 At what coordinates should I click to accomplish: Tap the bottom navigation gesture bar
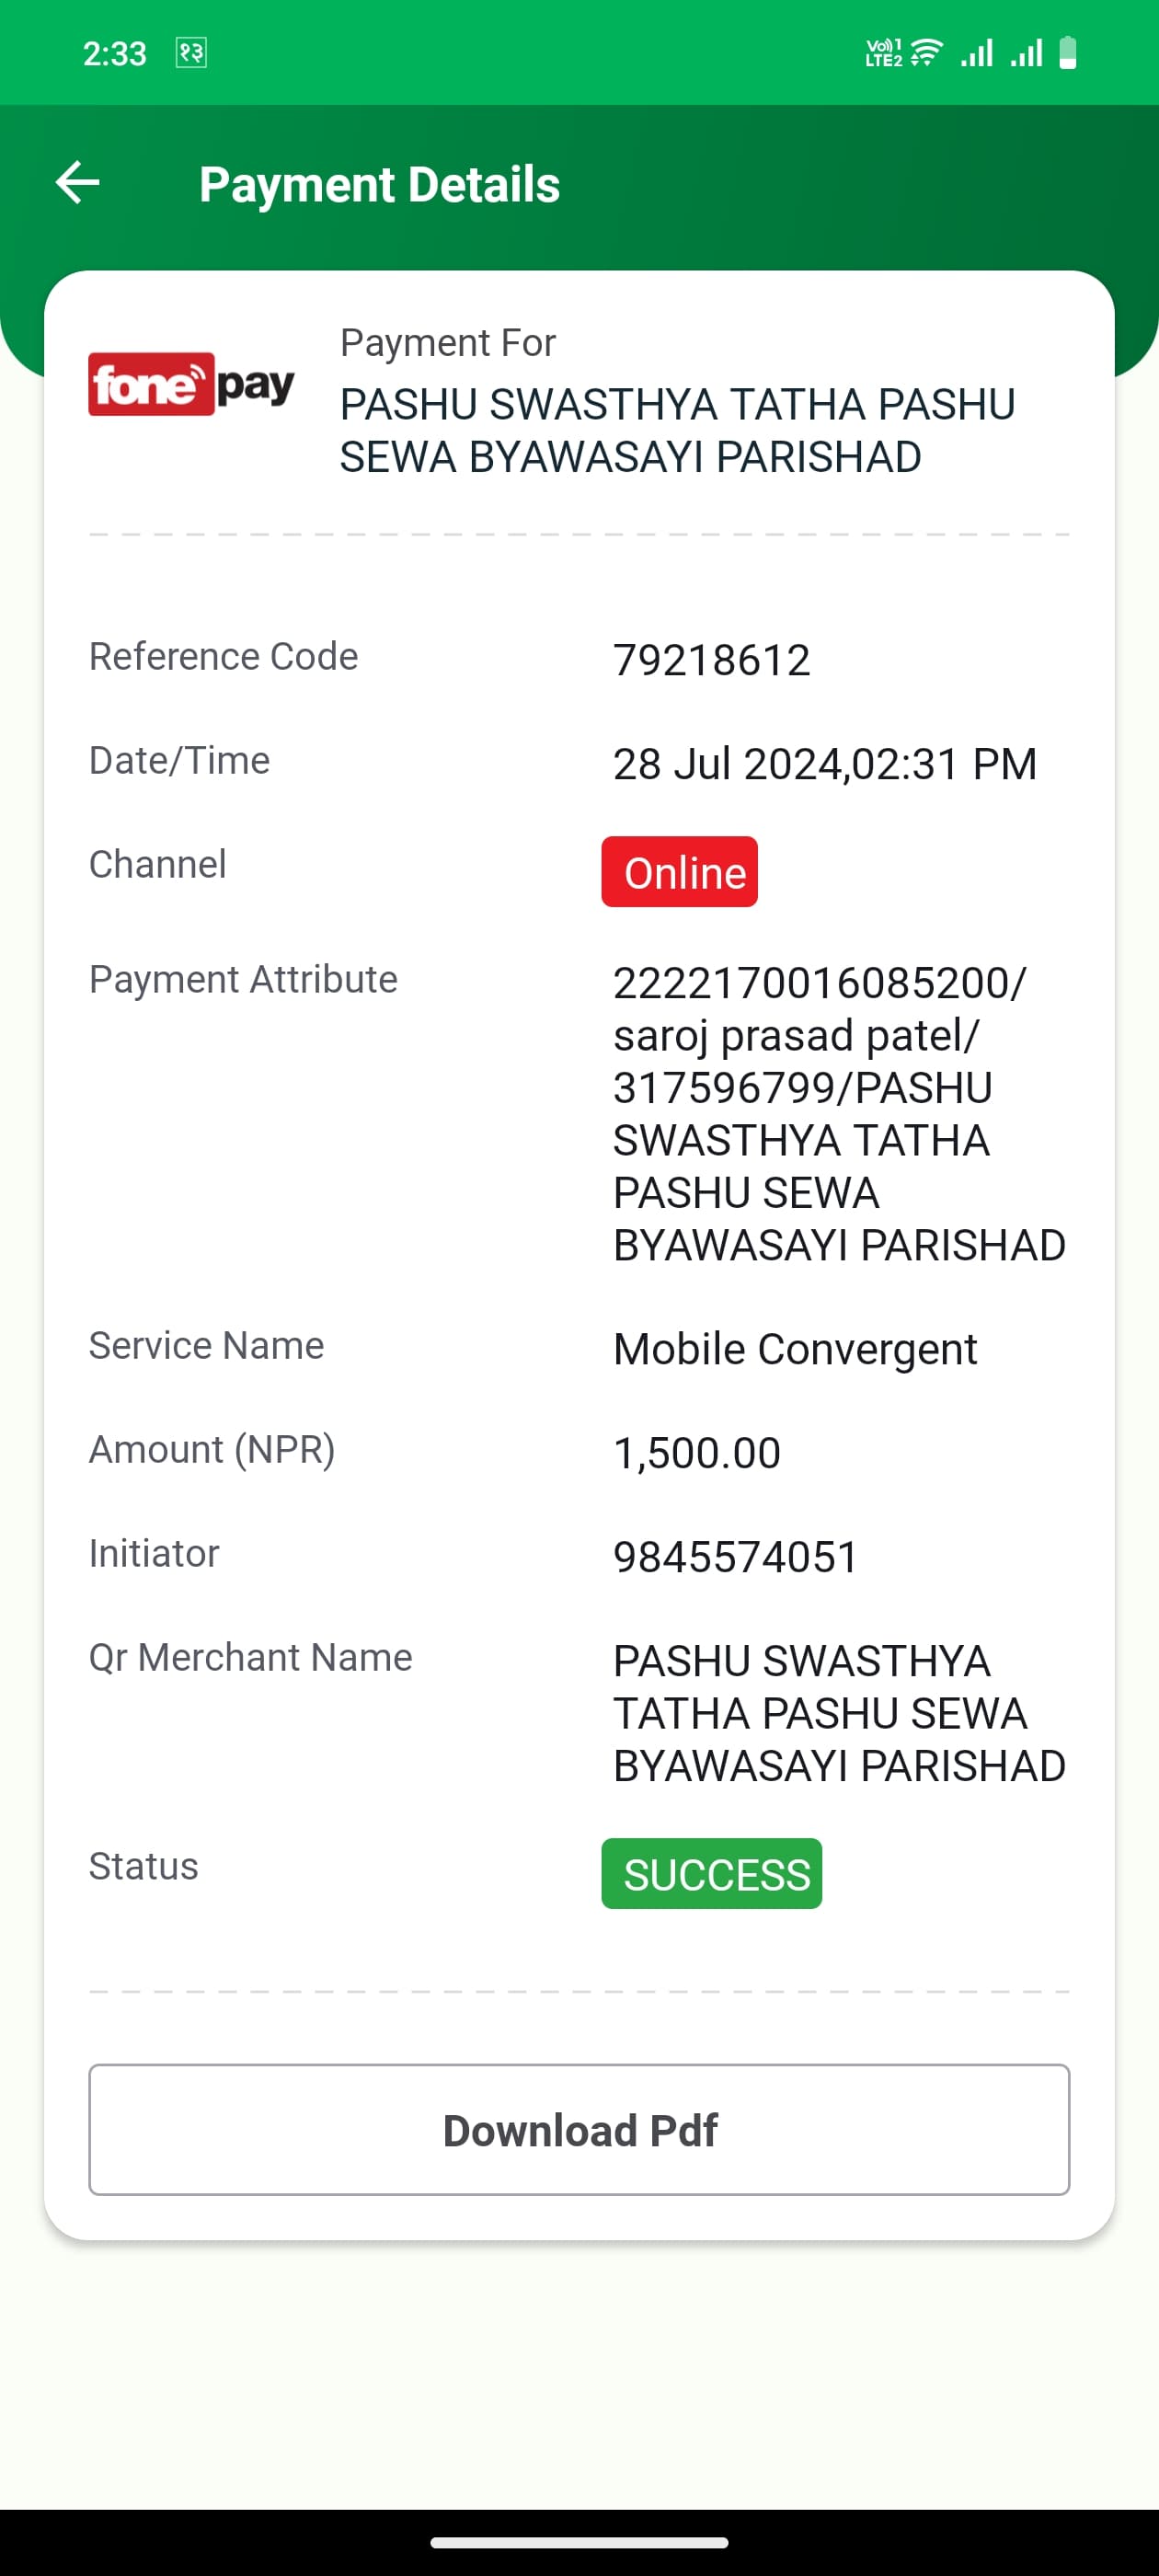[x=579, y=2542]
